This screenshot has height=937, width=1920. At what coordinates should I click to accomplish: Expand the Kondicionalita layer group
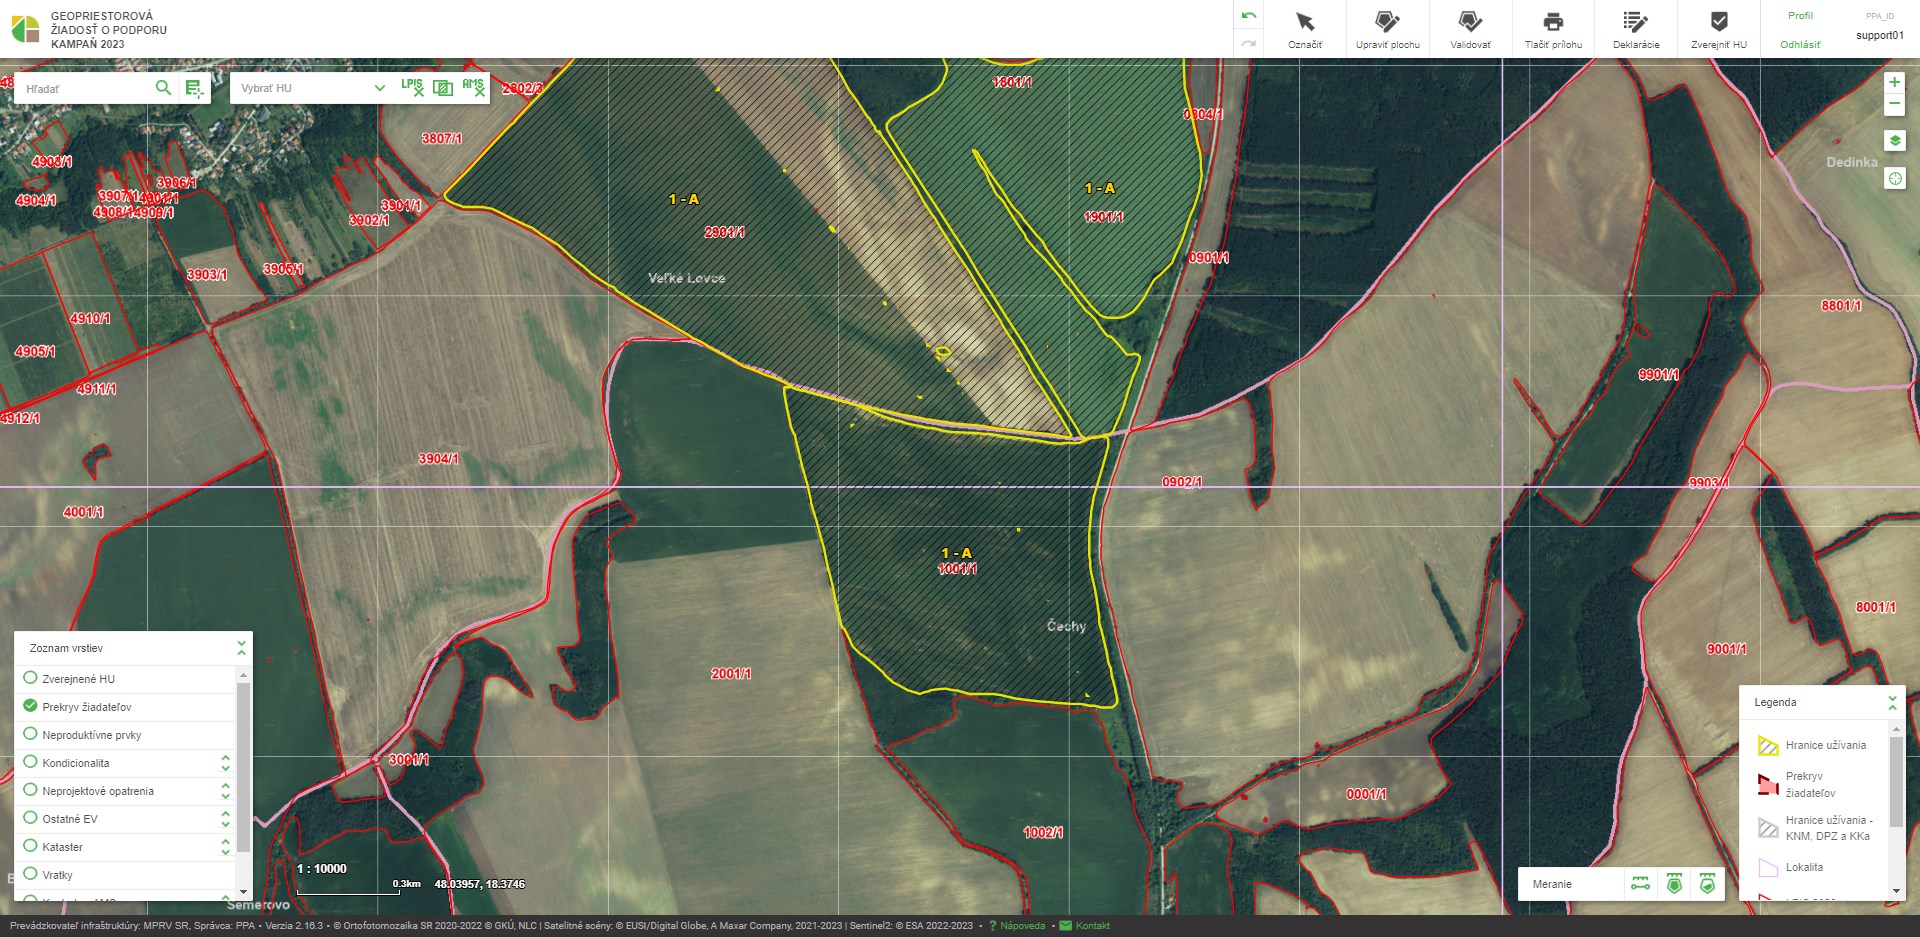tap(225, 763)
